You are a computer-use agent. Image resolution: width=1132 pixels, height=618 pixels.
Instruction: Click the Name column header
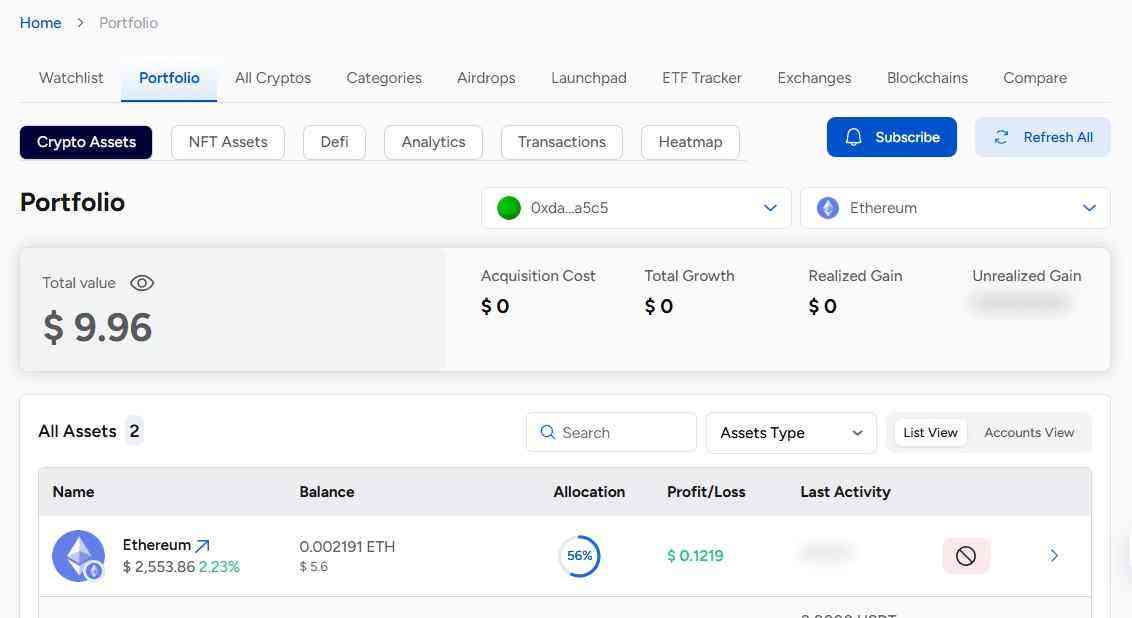(74, 492)
